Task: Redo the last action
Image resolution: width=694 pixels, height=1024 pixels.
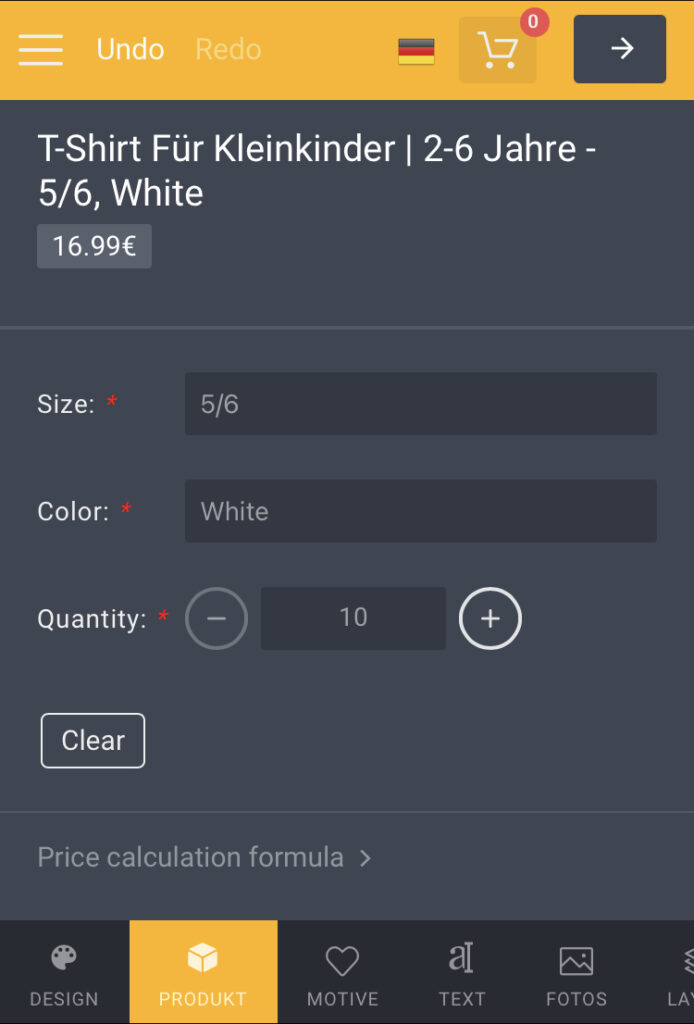Action: click(x=229, y=50)
